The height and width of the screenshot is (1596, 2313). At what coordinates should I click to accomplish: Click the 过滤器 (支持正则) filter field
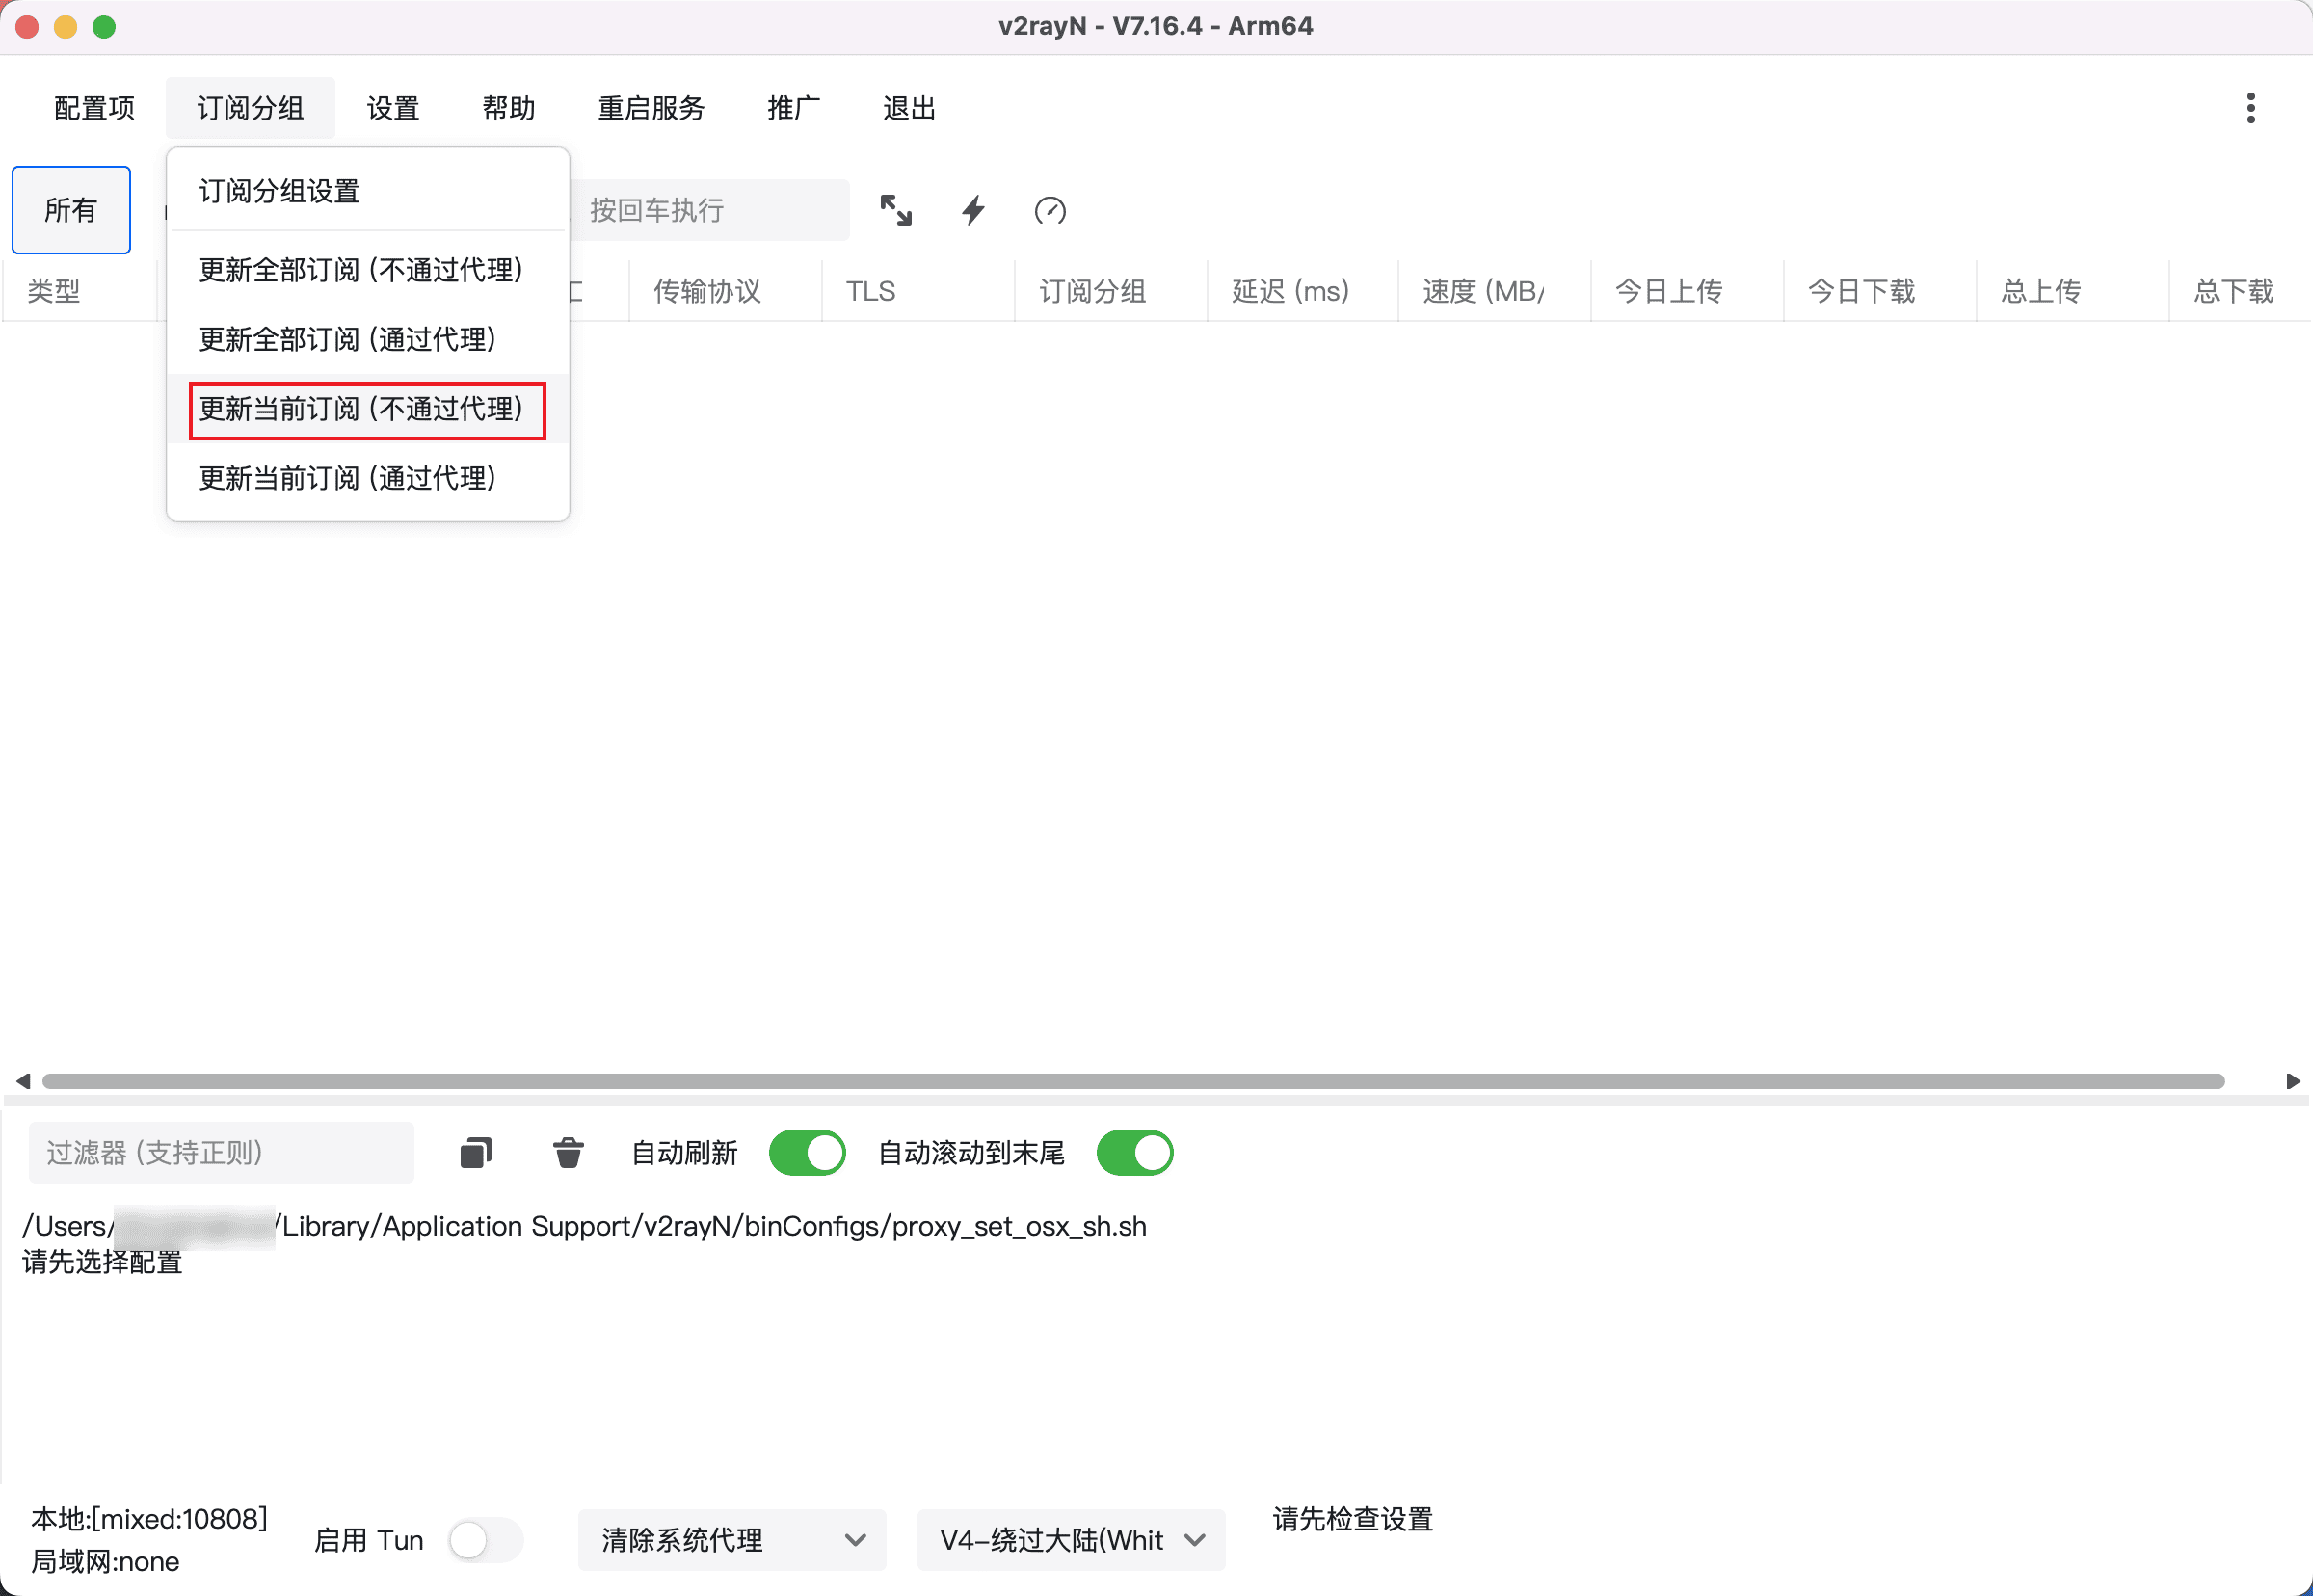pyautogui.click(x=221, y=1153)
